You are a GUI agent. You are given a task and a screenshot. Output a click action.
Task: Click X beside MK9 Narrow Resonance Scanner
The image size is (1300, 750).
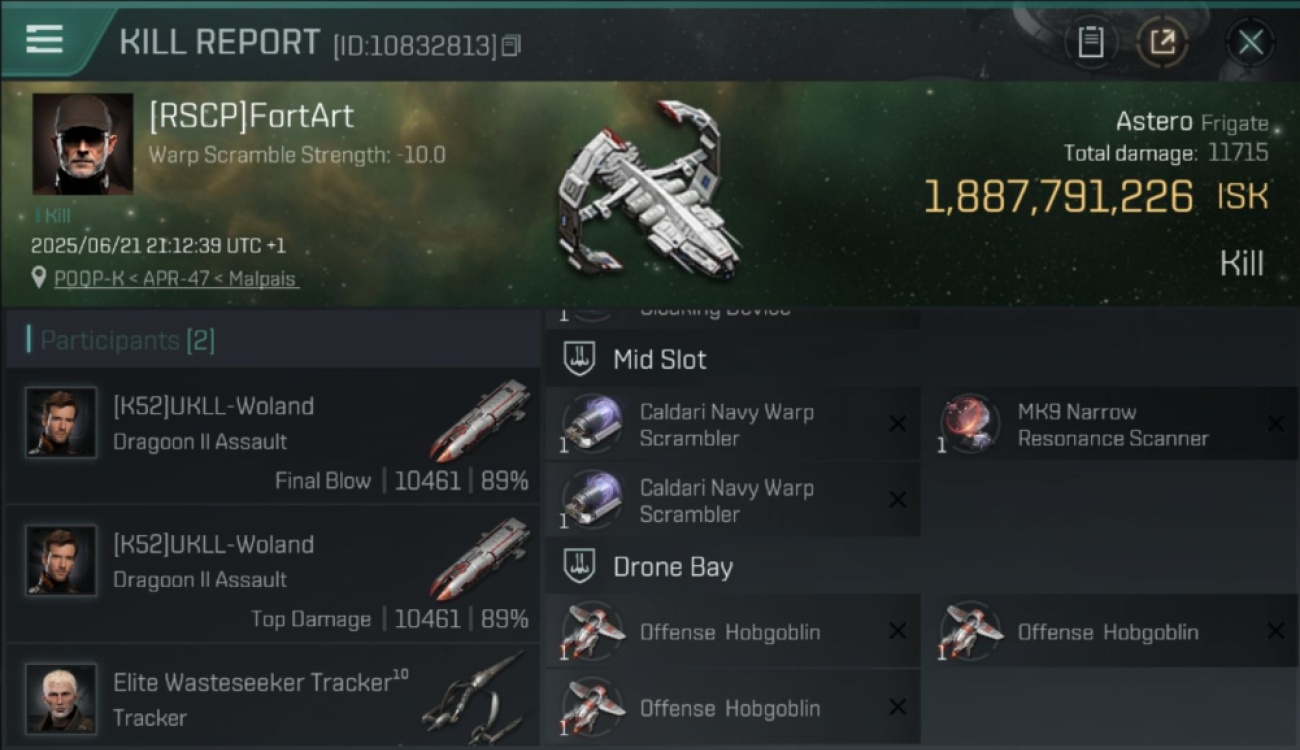point(1276,424)
